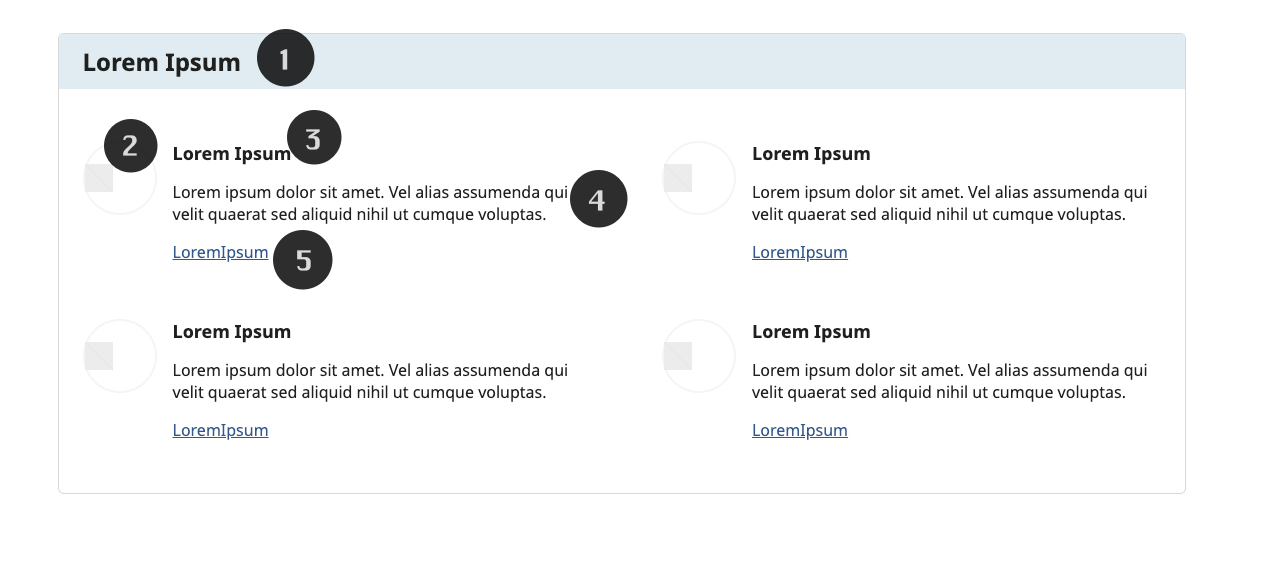Screen dimensions: 1274x583
Task: Click the badge numbered 5 beside the link
Action: click(x=303, y=260)
